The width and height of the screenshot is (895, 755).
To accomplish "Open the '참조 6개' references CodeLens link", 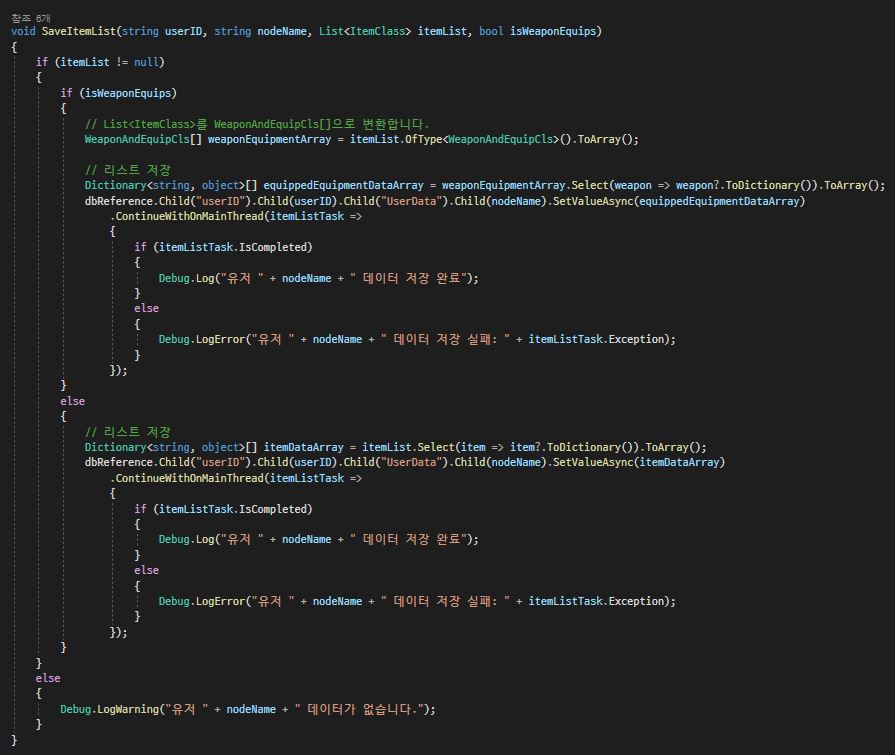I will [31, 18].
